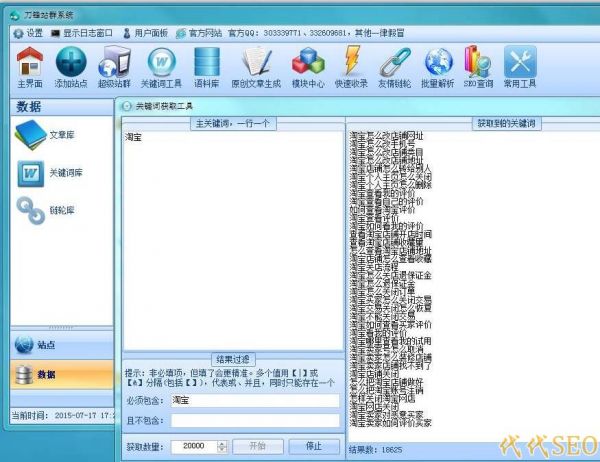The image size is (600, 462).
Task: Open the 设置 gear menu item
Action: point(28,33)
